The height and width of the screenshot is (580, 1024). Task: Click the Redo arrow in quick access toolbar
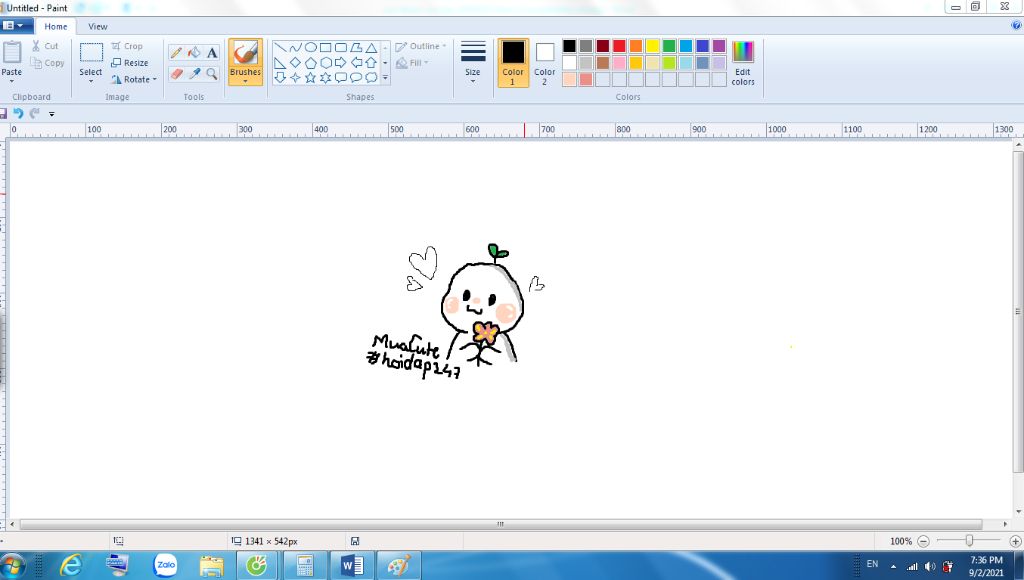click(35, 113)
